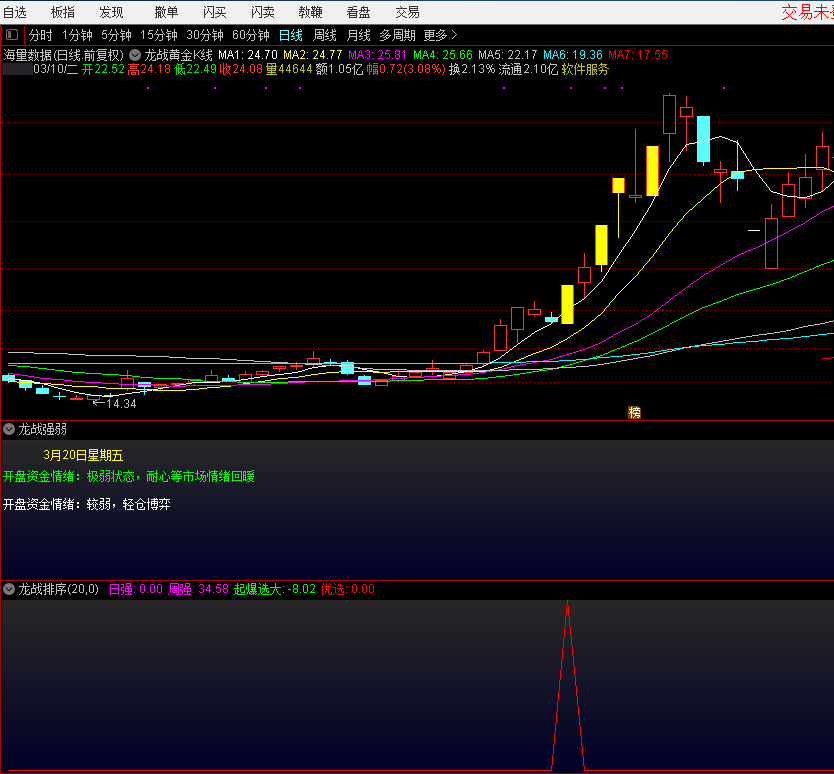Open the 交易 trading menu

pyautogui.click(x=407, y=12)
